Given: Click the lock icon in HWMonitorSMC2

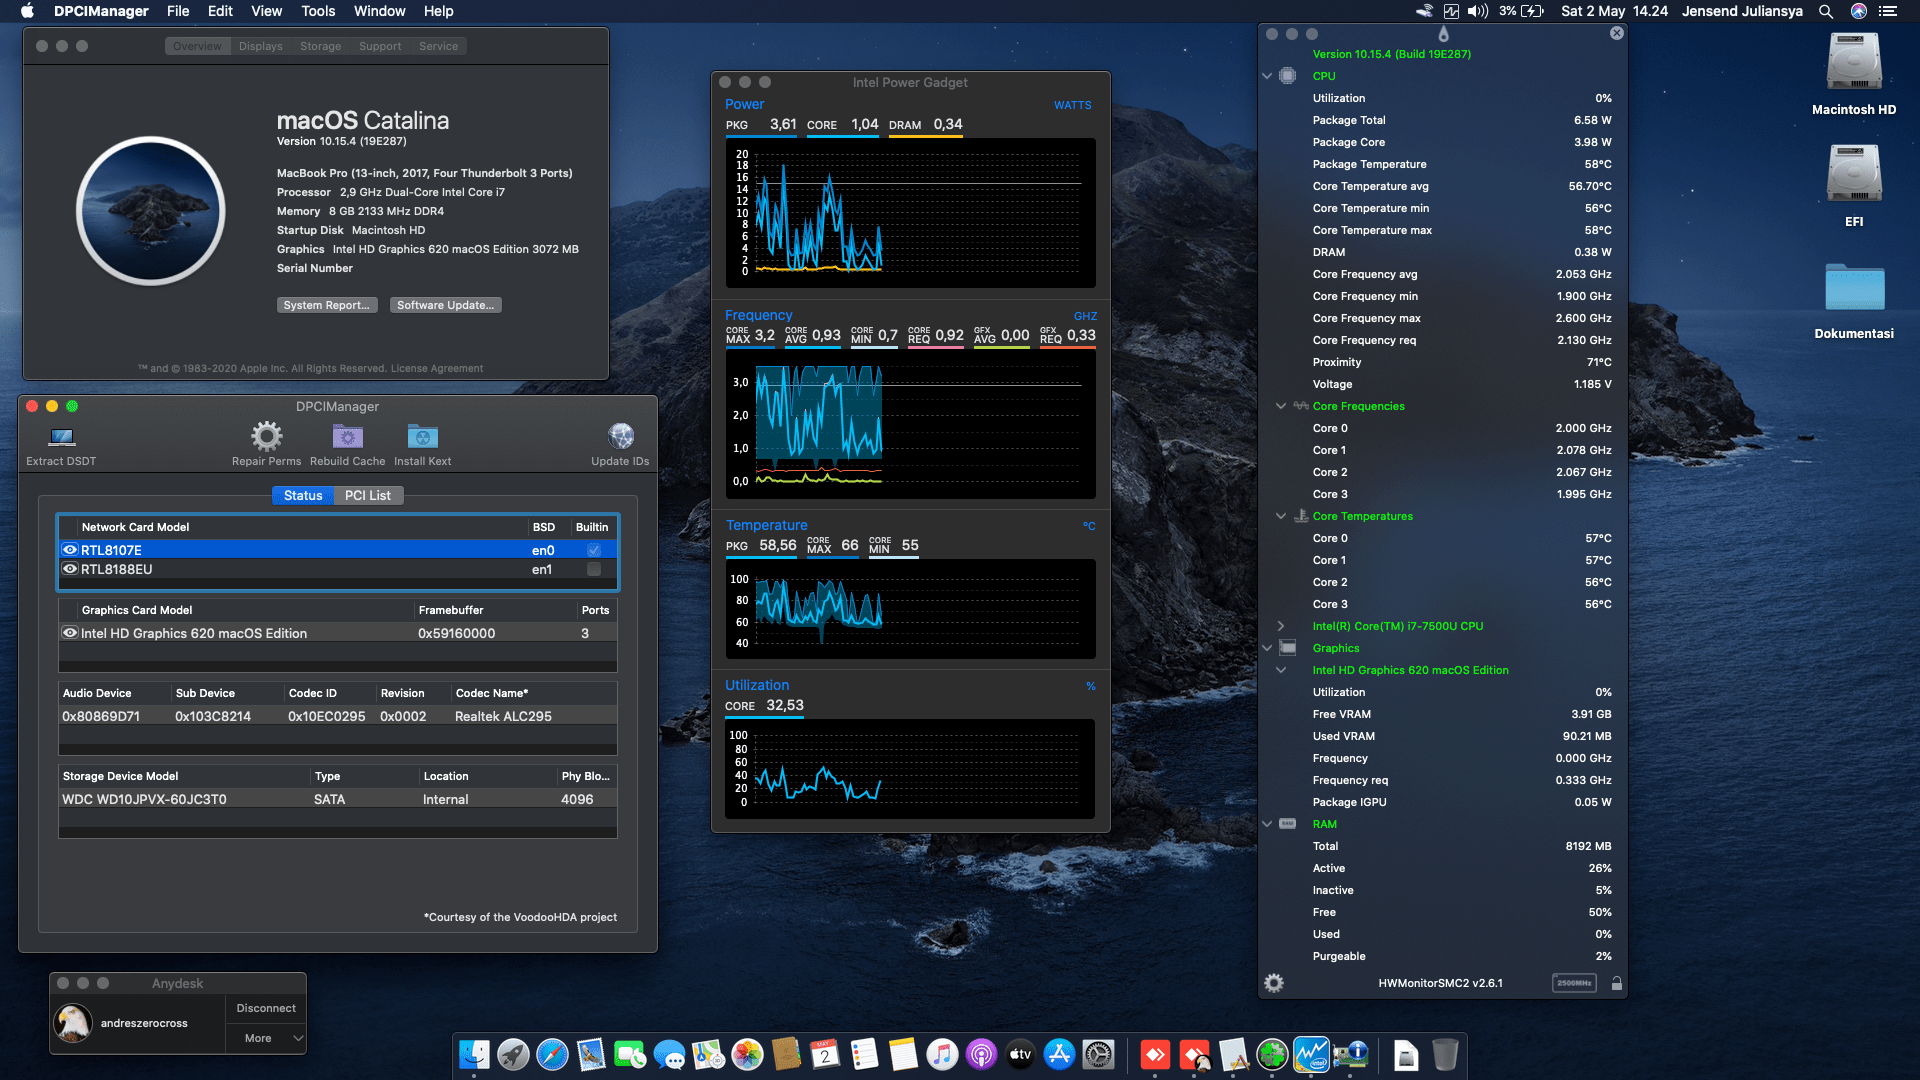Looking at the screenshot, I should click(x=1616, y=983).
